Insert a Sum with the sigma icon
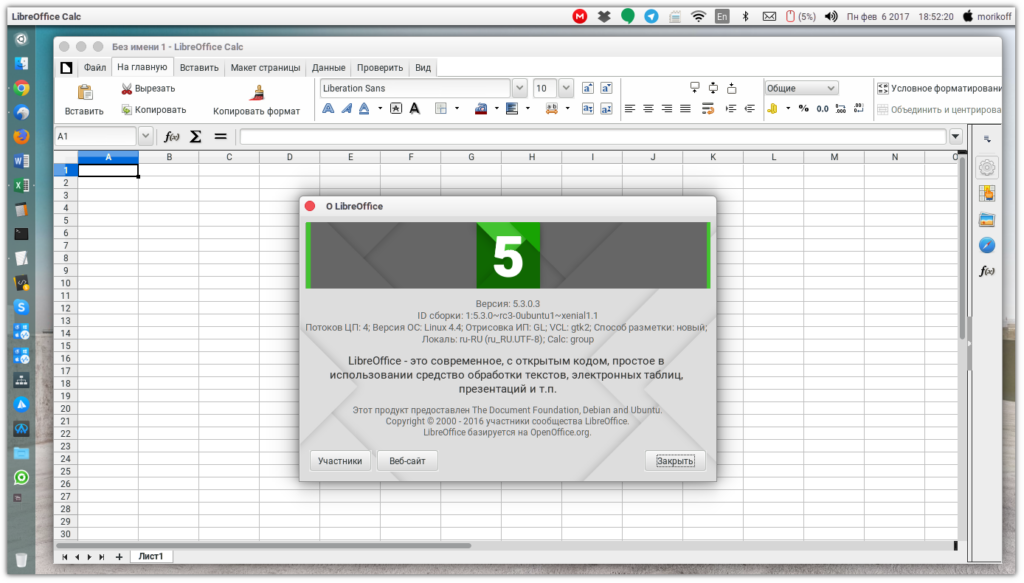The height and width of the screenshot is (583, 1024). point(195,136)
